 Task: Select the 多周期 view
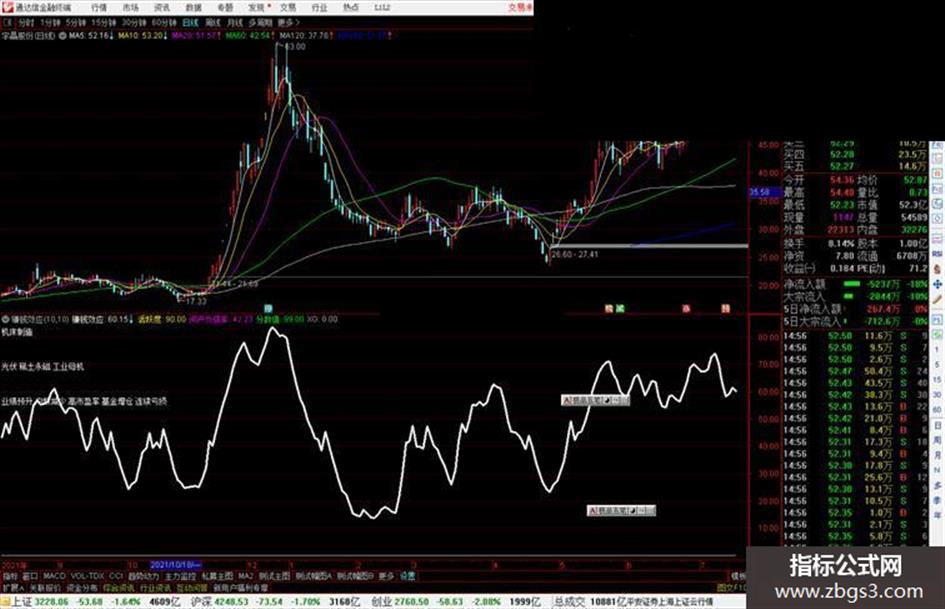tap(260, 22)
